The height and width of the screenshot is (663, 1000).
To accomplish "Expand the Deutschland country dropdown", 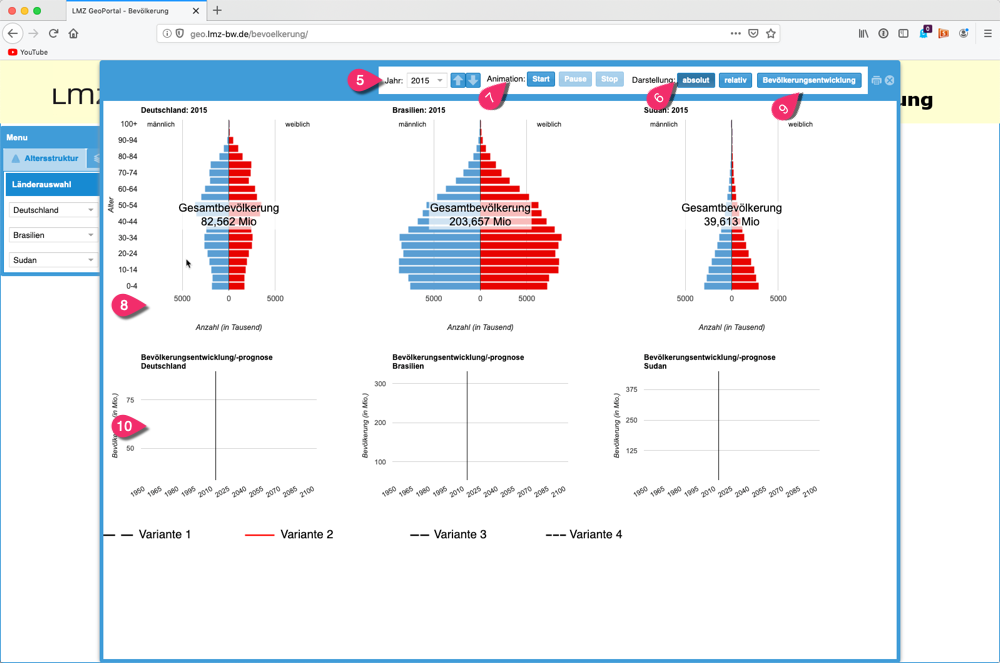I will point(53,210).
